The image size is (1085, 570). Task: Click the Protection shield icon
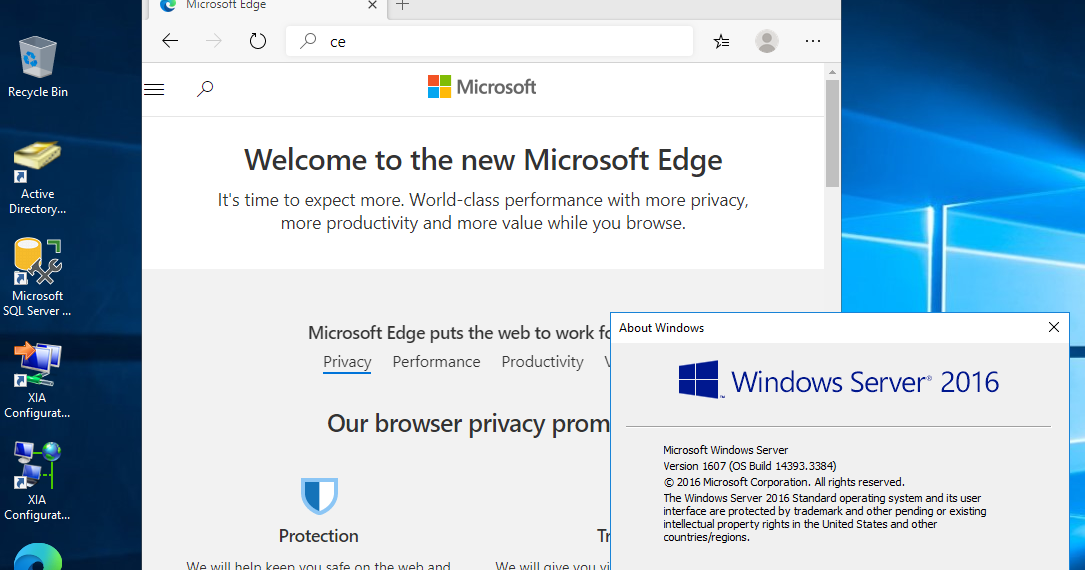point(319,495)
